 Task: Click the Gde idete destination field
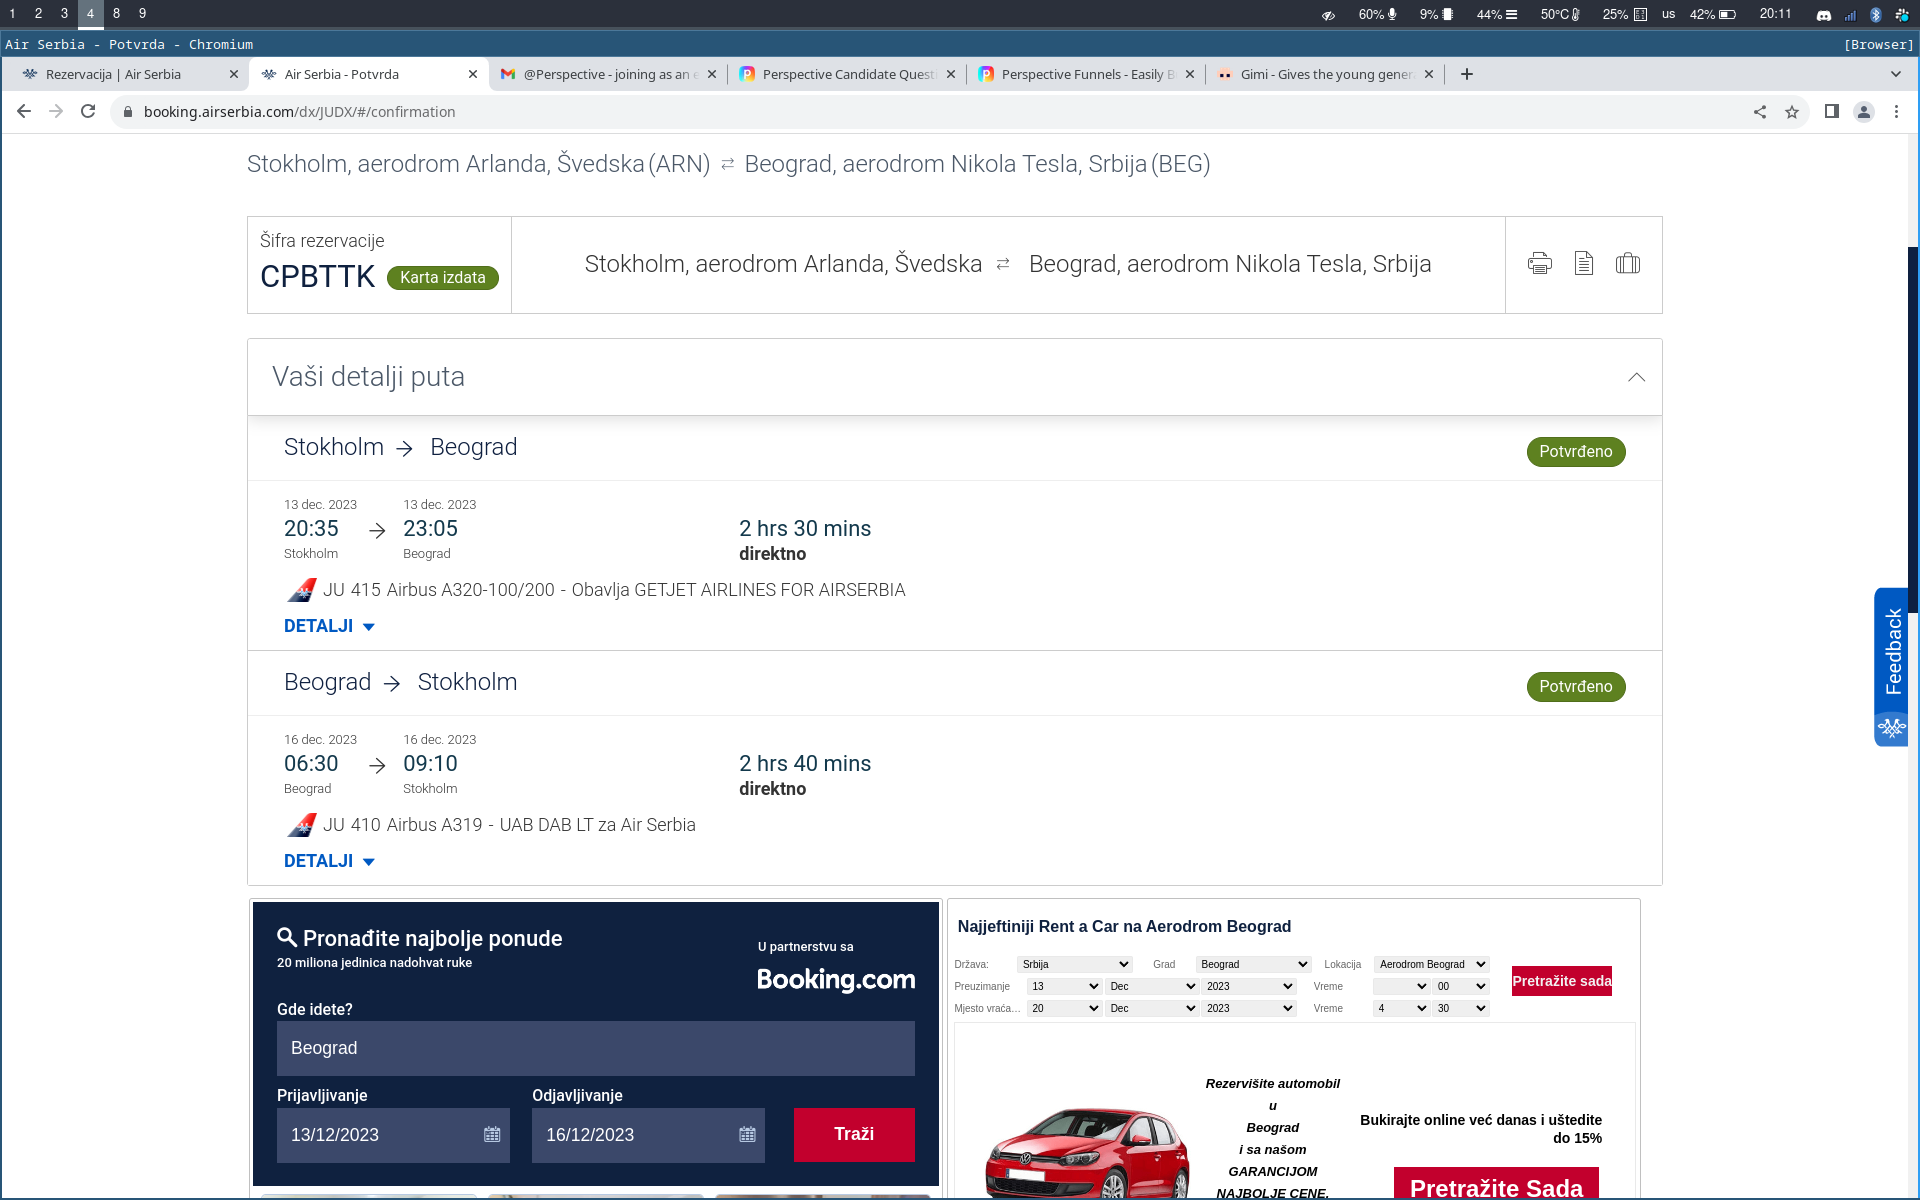[595, 1048]
